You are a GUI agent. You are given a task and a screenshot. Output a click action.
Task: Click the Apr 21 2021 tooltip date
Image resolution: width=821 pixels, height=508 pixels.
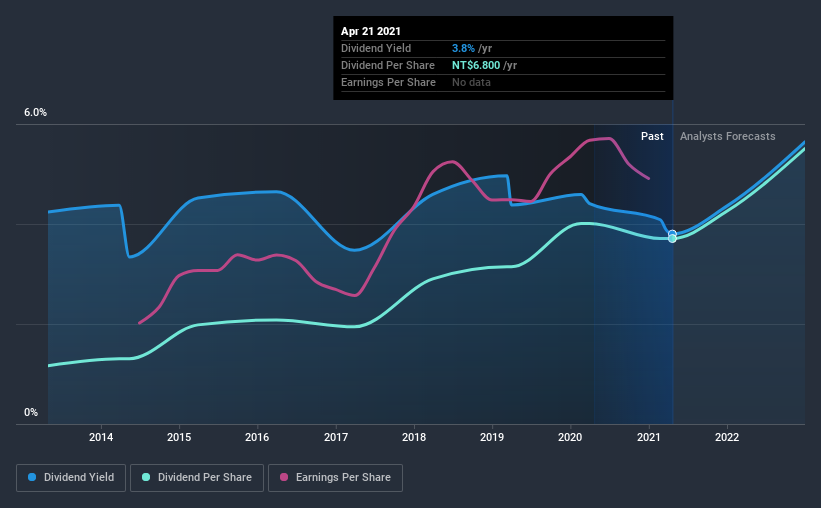tap(371, 31)
